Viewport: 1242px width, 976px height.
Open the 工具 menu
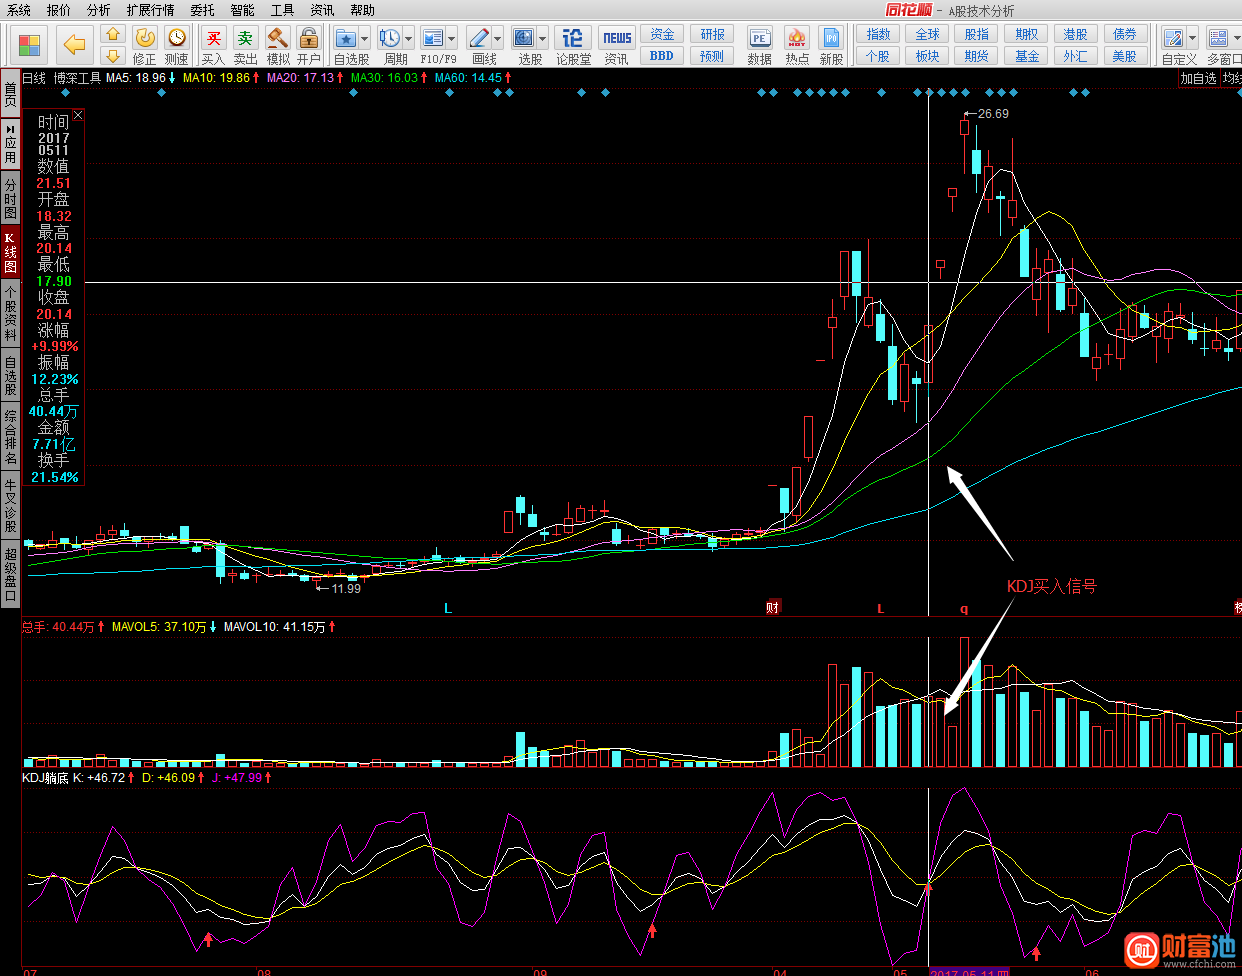coord(283,10)
